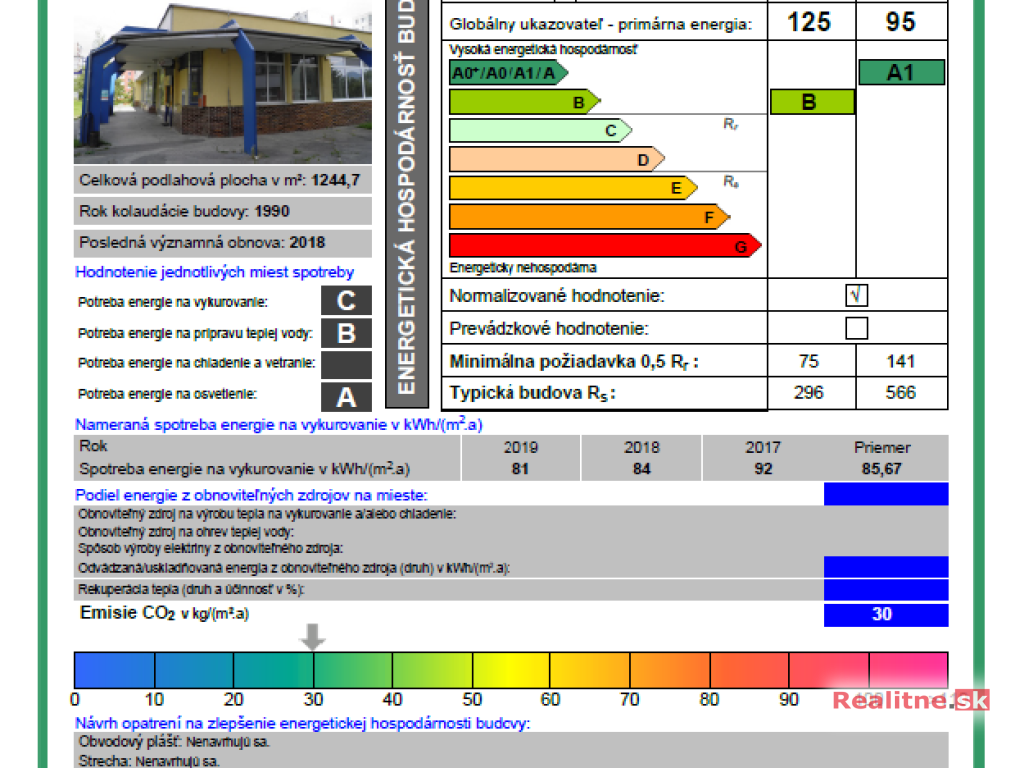Select the red G energy class arrow
The width and height of the screenshot is (1024, 768).
[604, 245]
